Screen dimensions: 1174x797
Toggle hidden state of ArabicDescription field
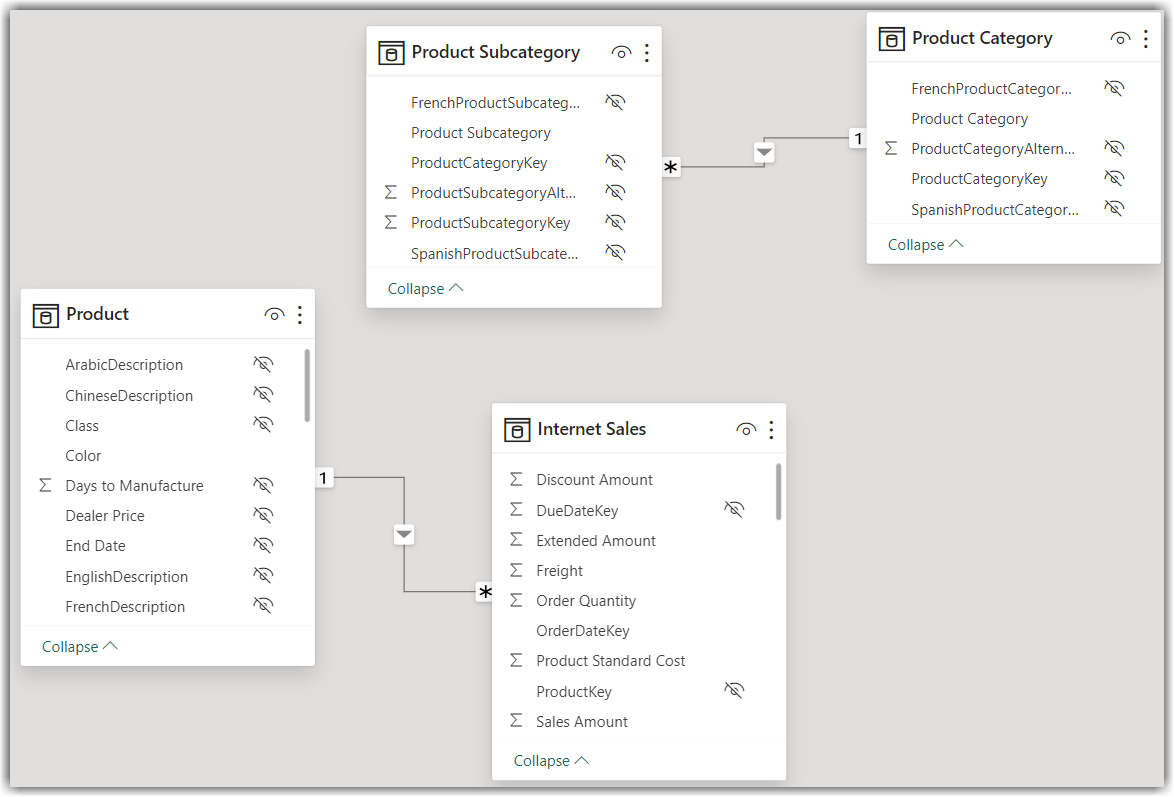coord(263,364)
